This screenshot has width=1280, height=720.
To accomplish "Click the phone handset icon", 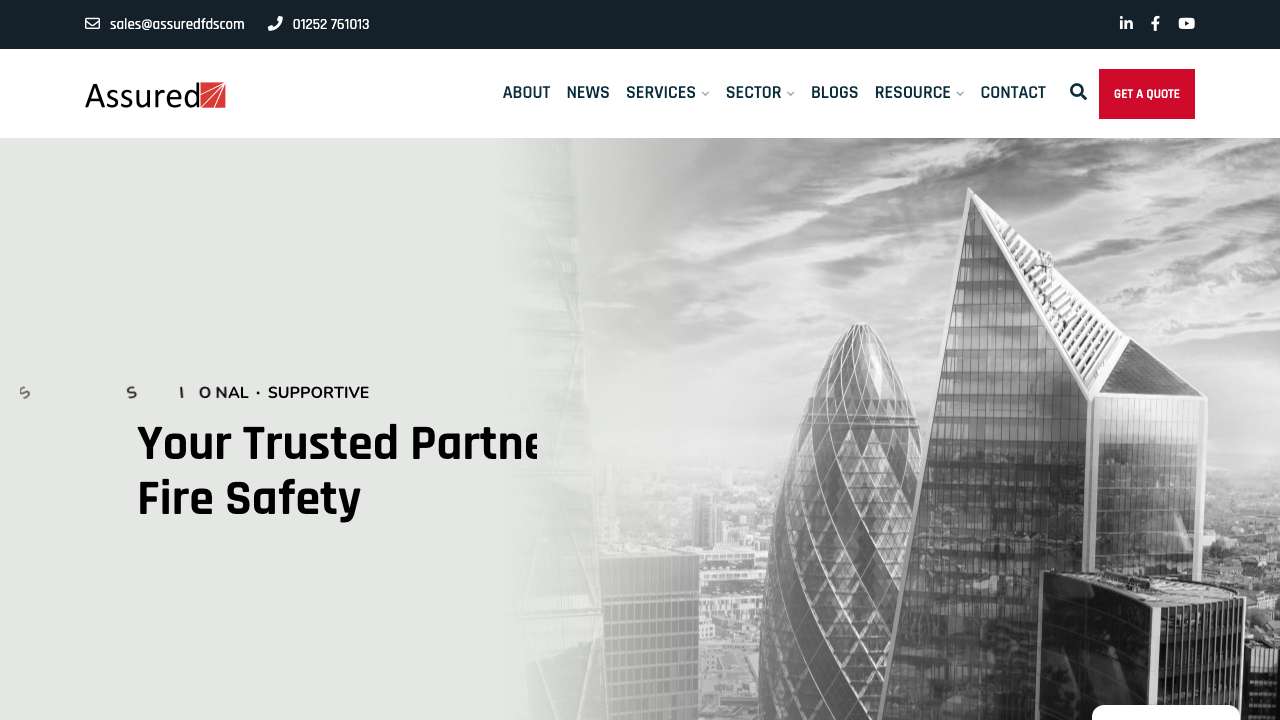I will (x=275, y=24).
